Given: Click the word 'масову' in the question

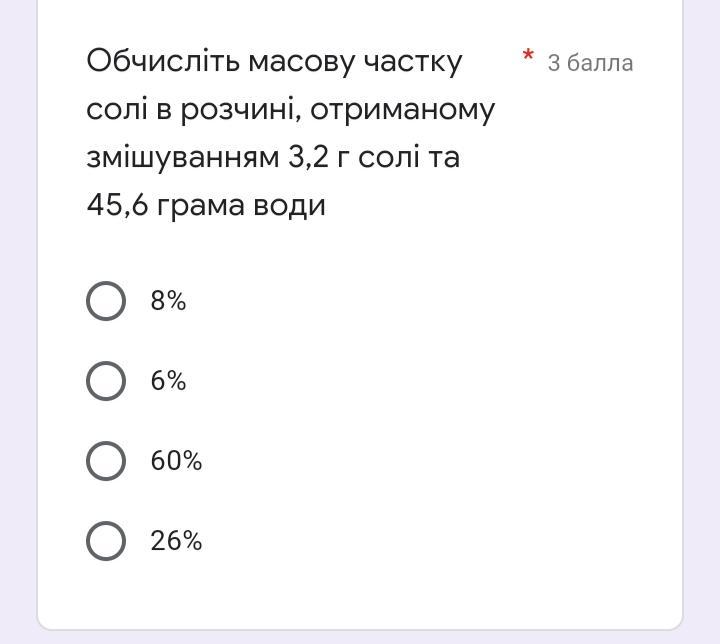Looking at the screenshot, I should 302,63.
